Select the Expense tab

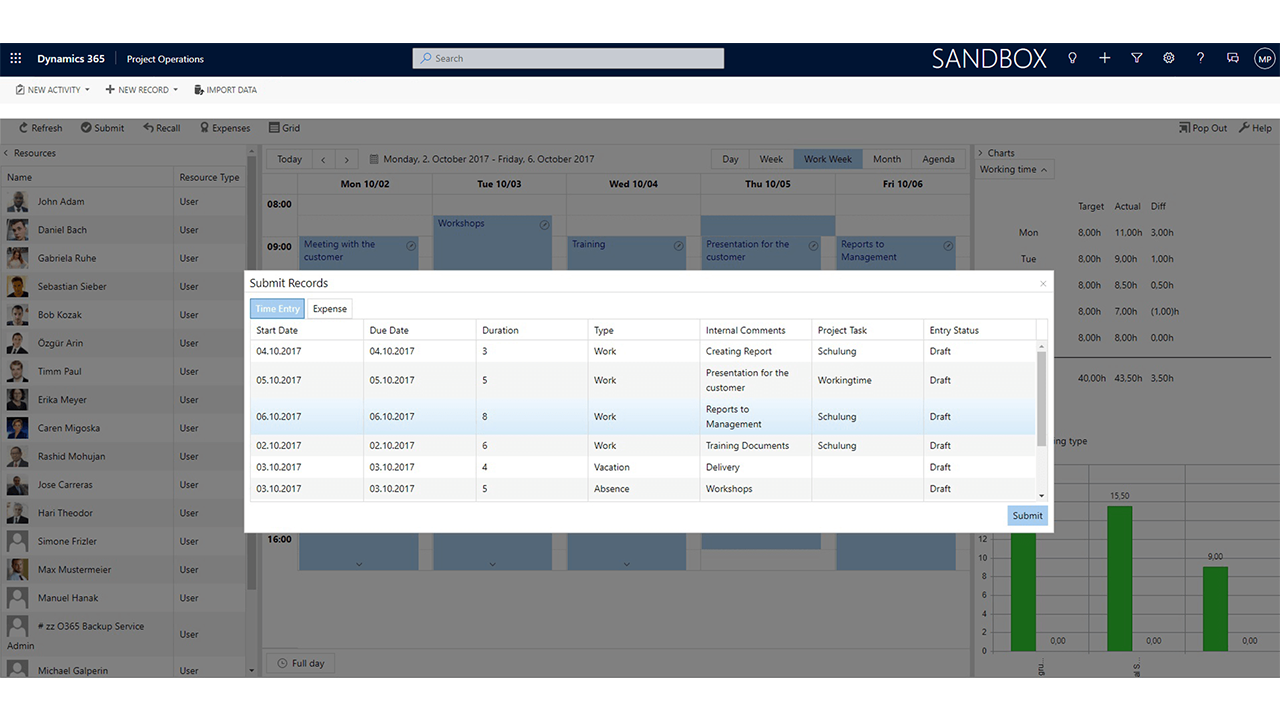pos(330,309)
